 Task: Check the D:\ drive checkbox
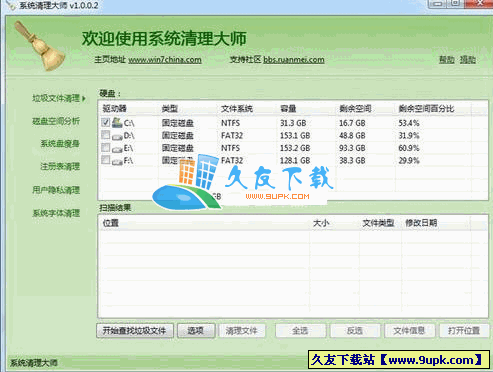coord(106,135)
